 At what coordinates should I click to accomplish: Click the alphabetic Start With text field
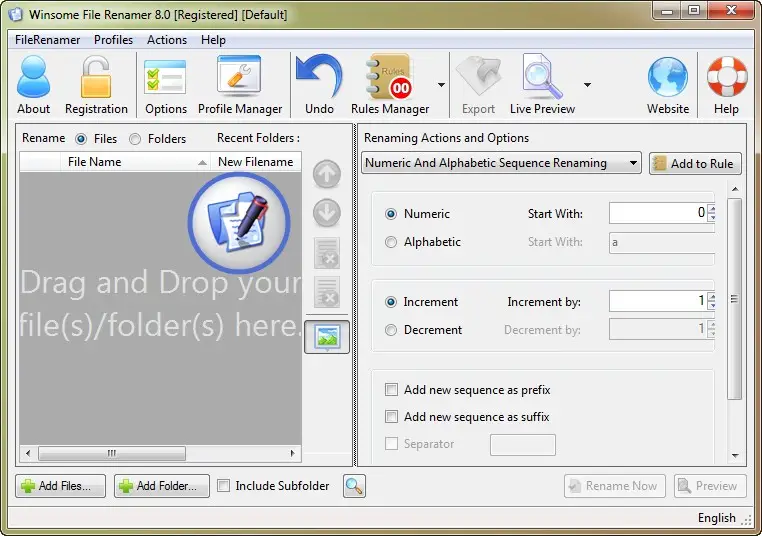661,242
